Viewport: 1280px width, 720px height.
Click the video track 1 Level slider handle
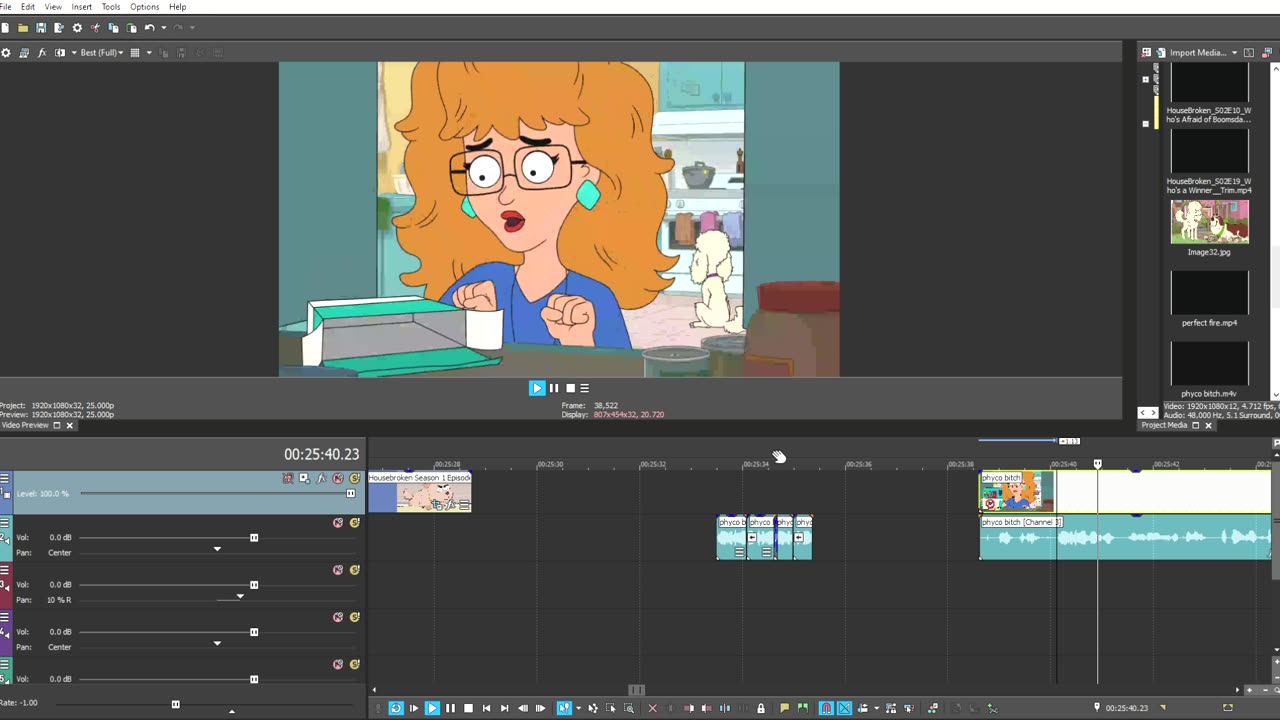click(350, 494)
